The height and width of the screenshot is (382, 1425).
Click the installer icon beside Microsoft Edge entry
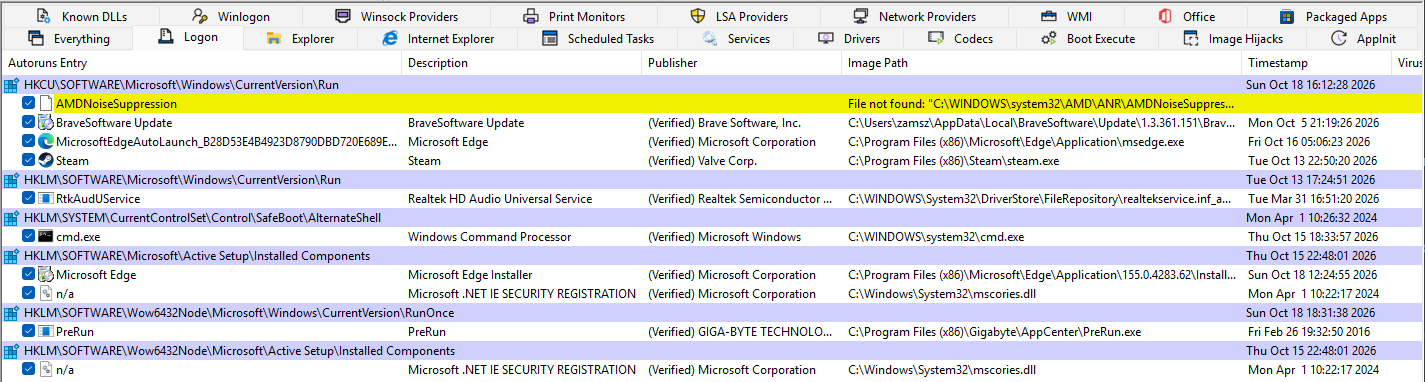pyautogui.click(x=46, y=275)
